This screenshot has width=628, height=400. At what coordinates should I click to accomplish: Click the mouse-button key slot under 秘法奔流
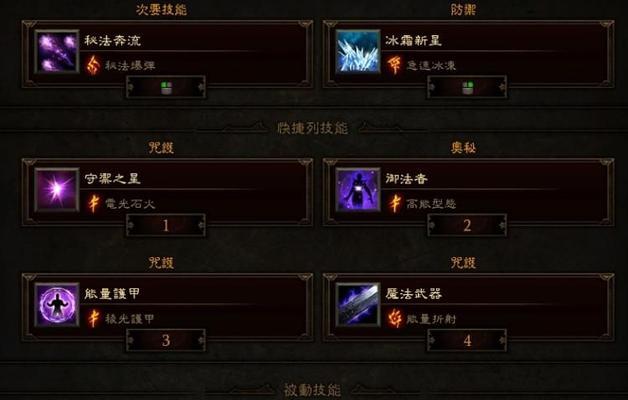tap(166, 87)
